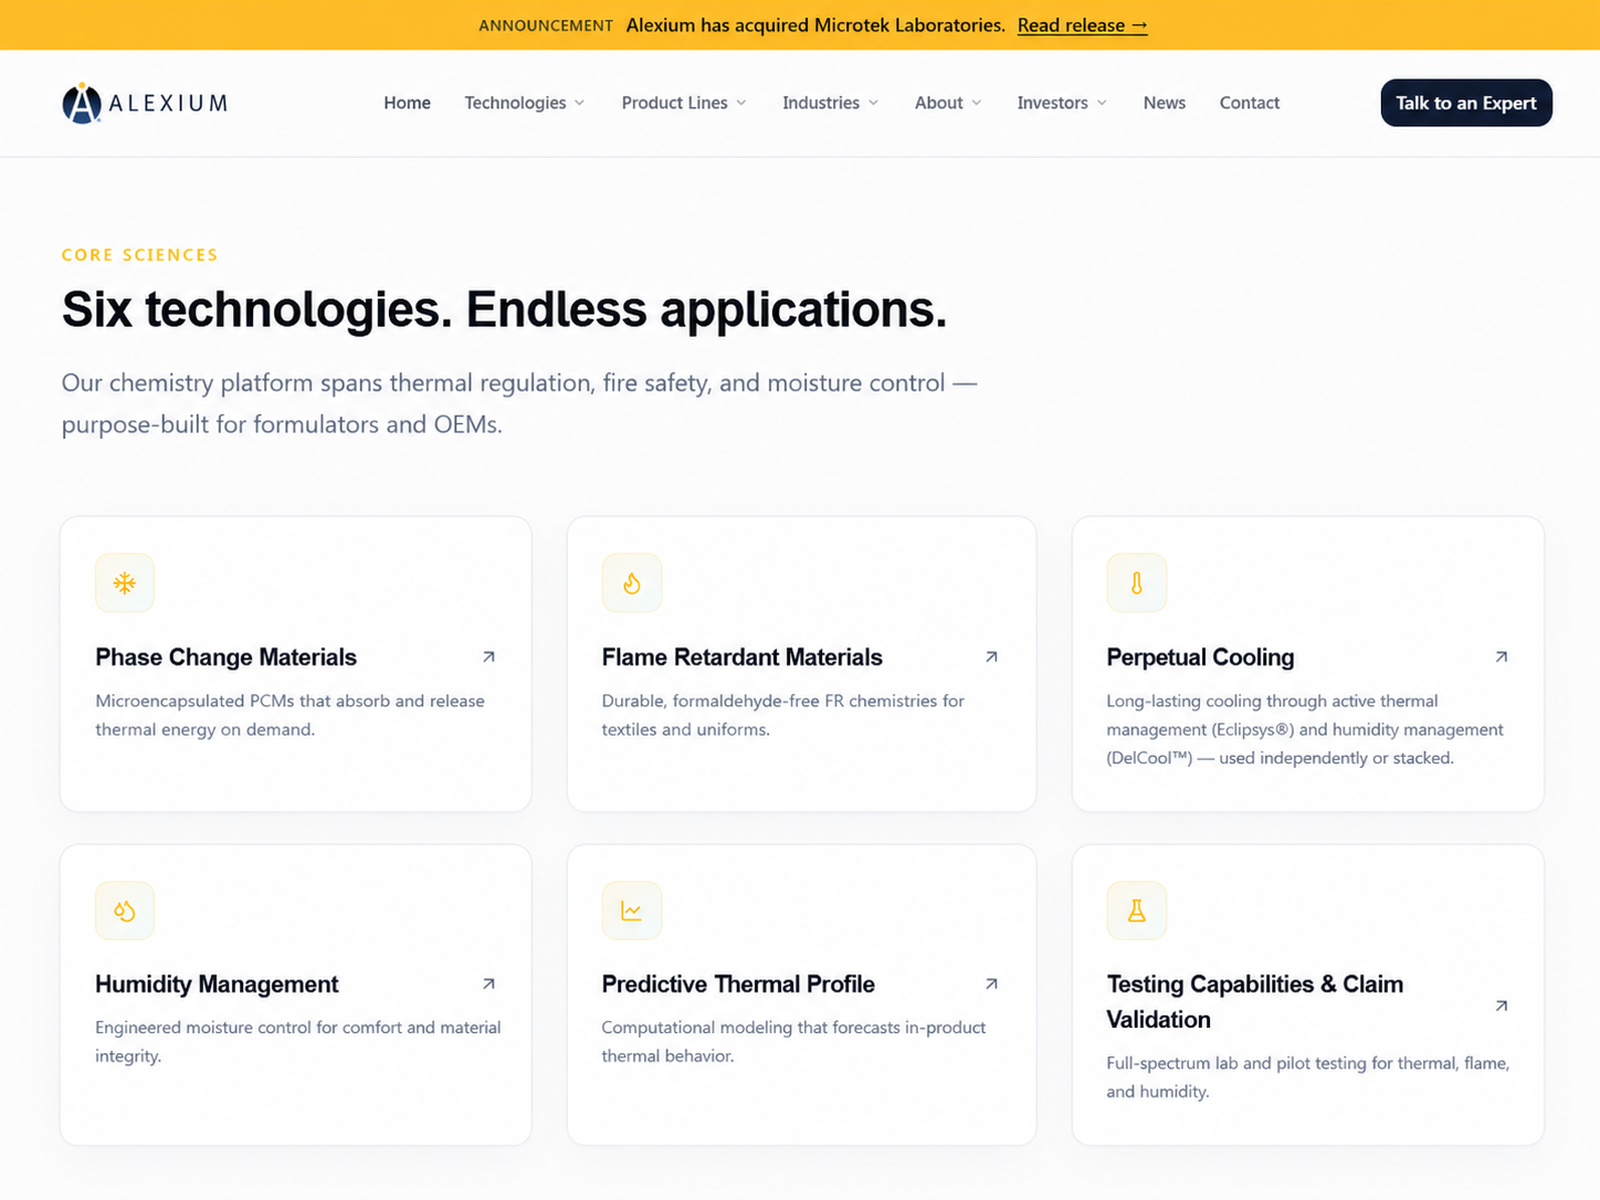Screen dimensions: 1600x1200
Task: Expand the Technologies dropdown menu
Action: [x=524, y=103]
